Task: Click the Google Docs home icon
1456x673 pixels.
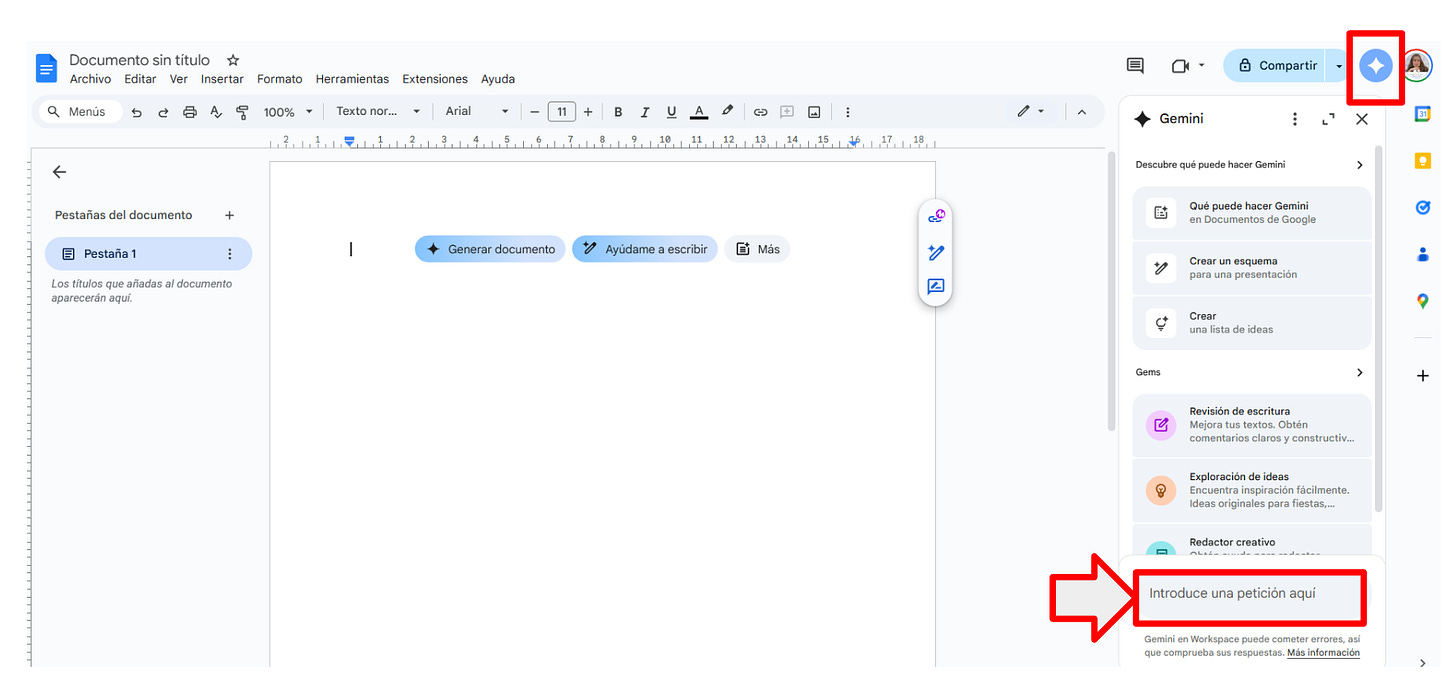Action: pyautogui.click(x=47, y=68)
